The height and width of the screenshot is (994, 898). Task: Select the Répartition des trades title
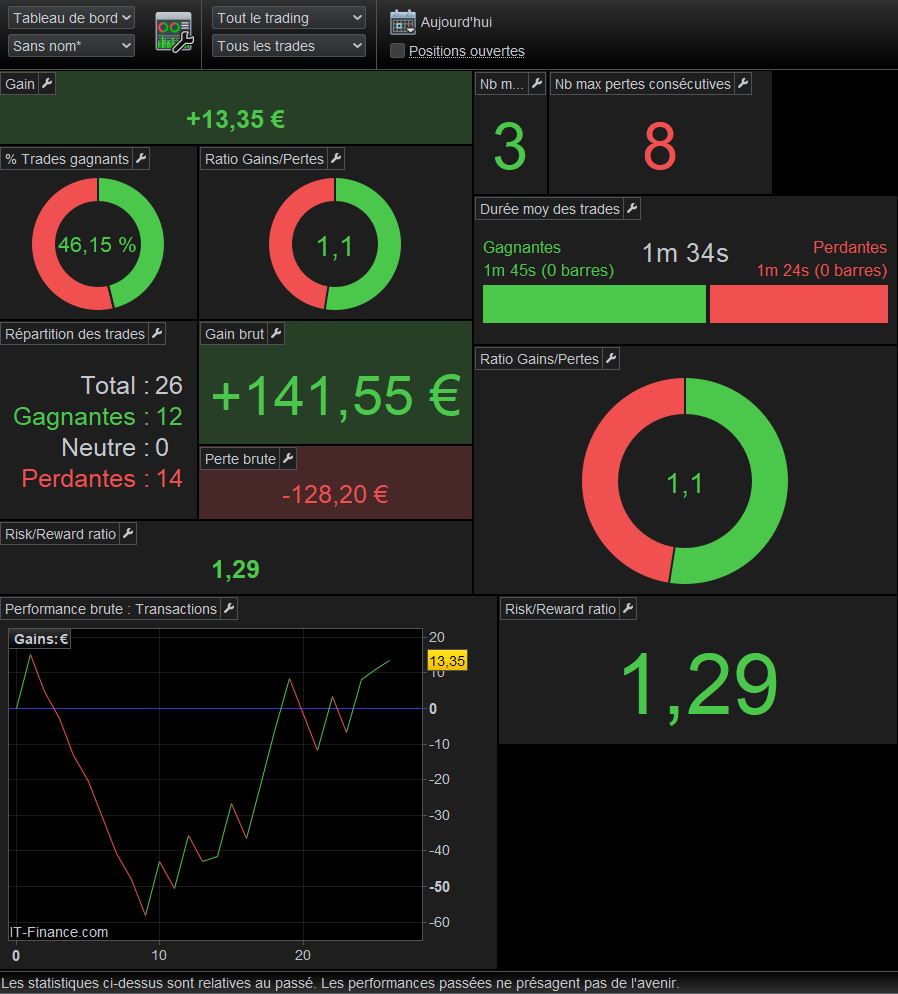(x=75, y=334)
